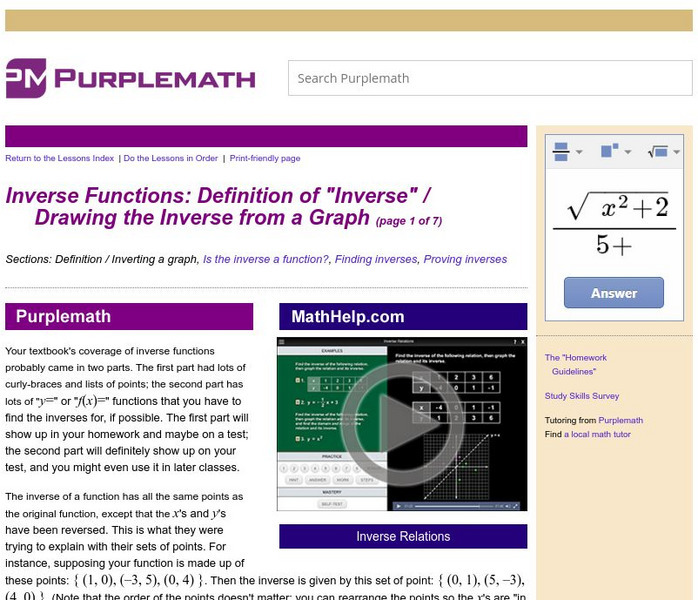This screenshot has width=698, height=600.
Task: Click the close X icon atop the video
Action: [523, 342]
